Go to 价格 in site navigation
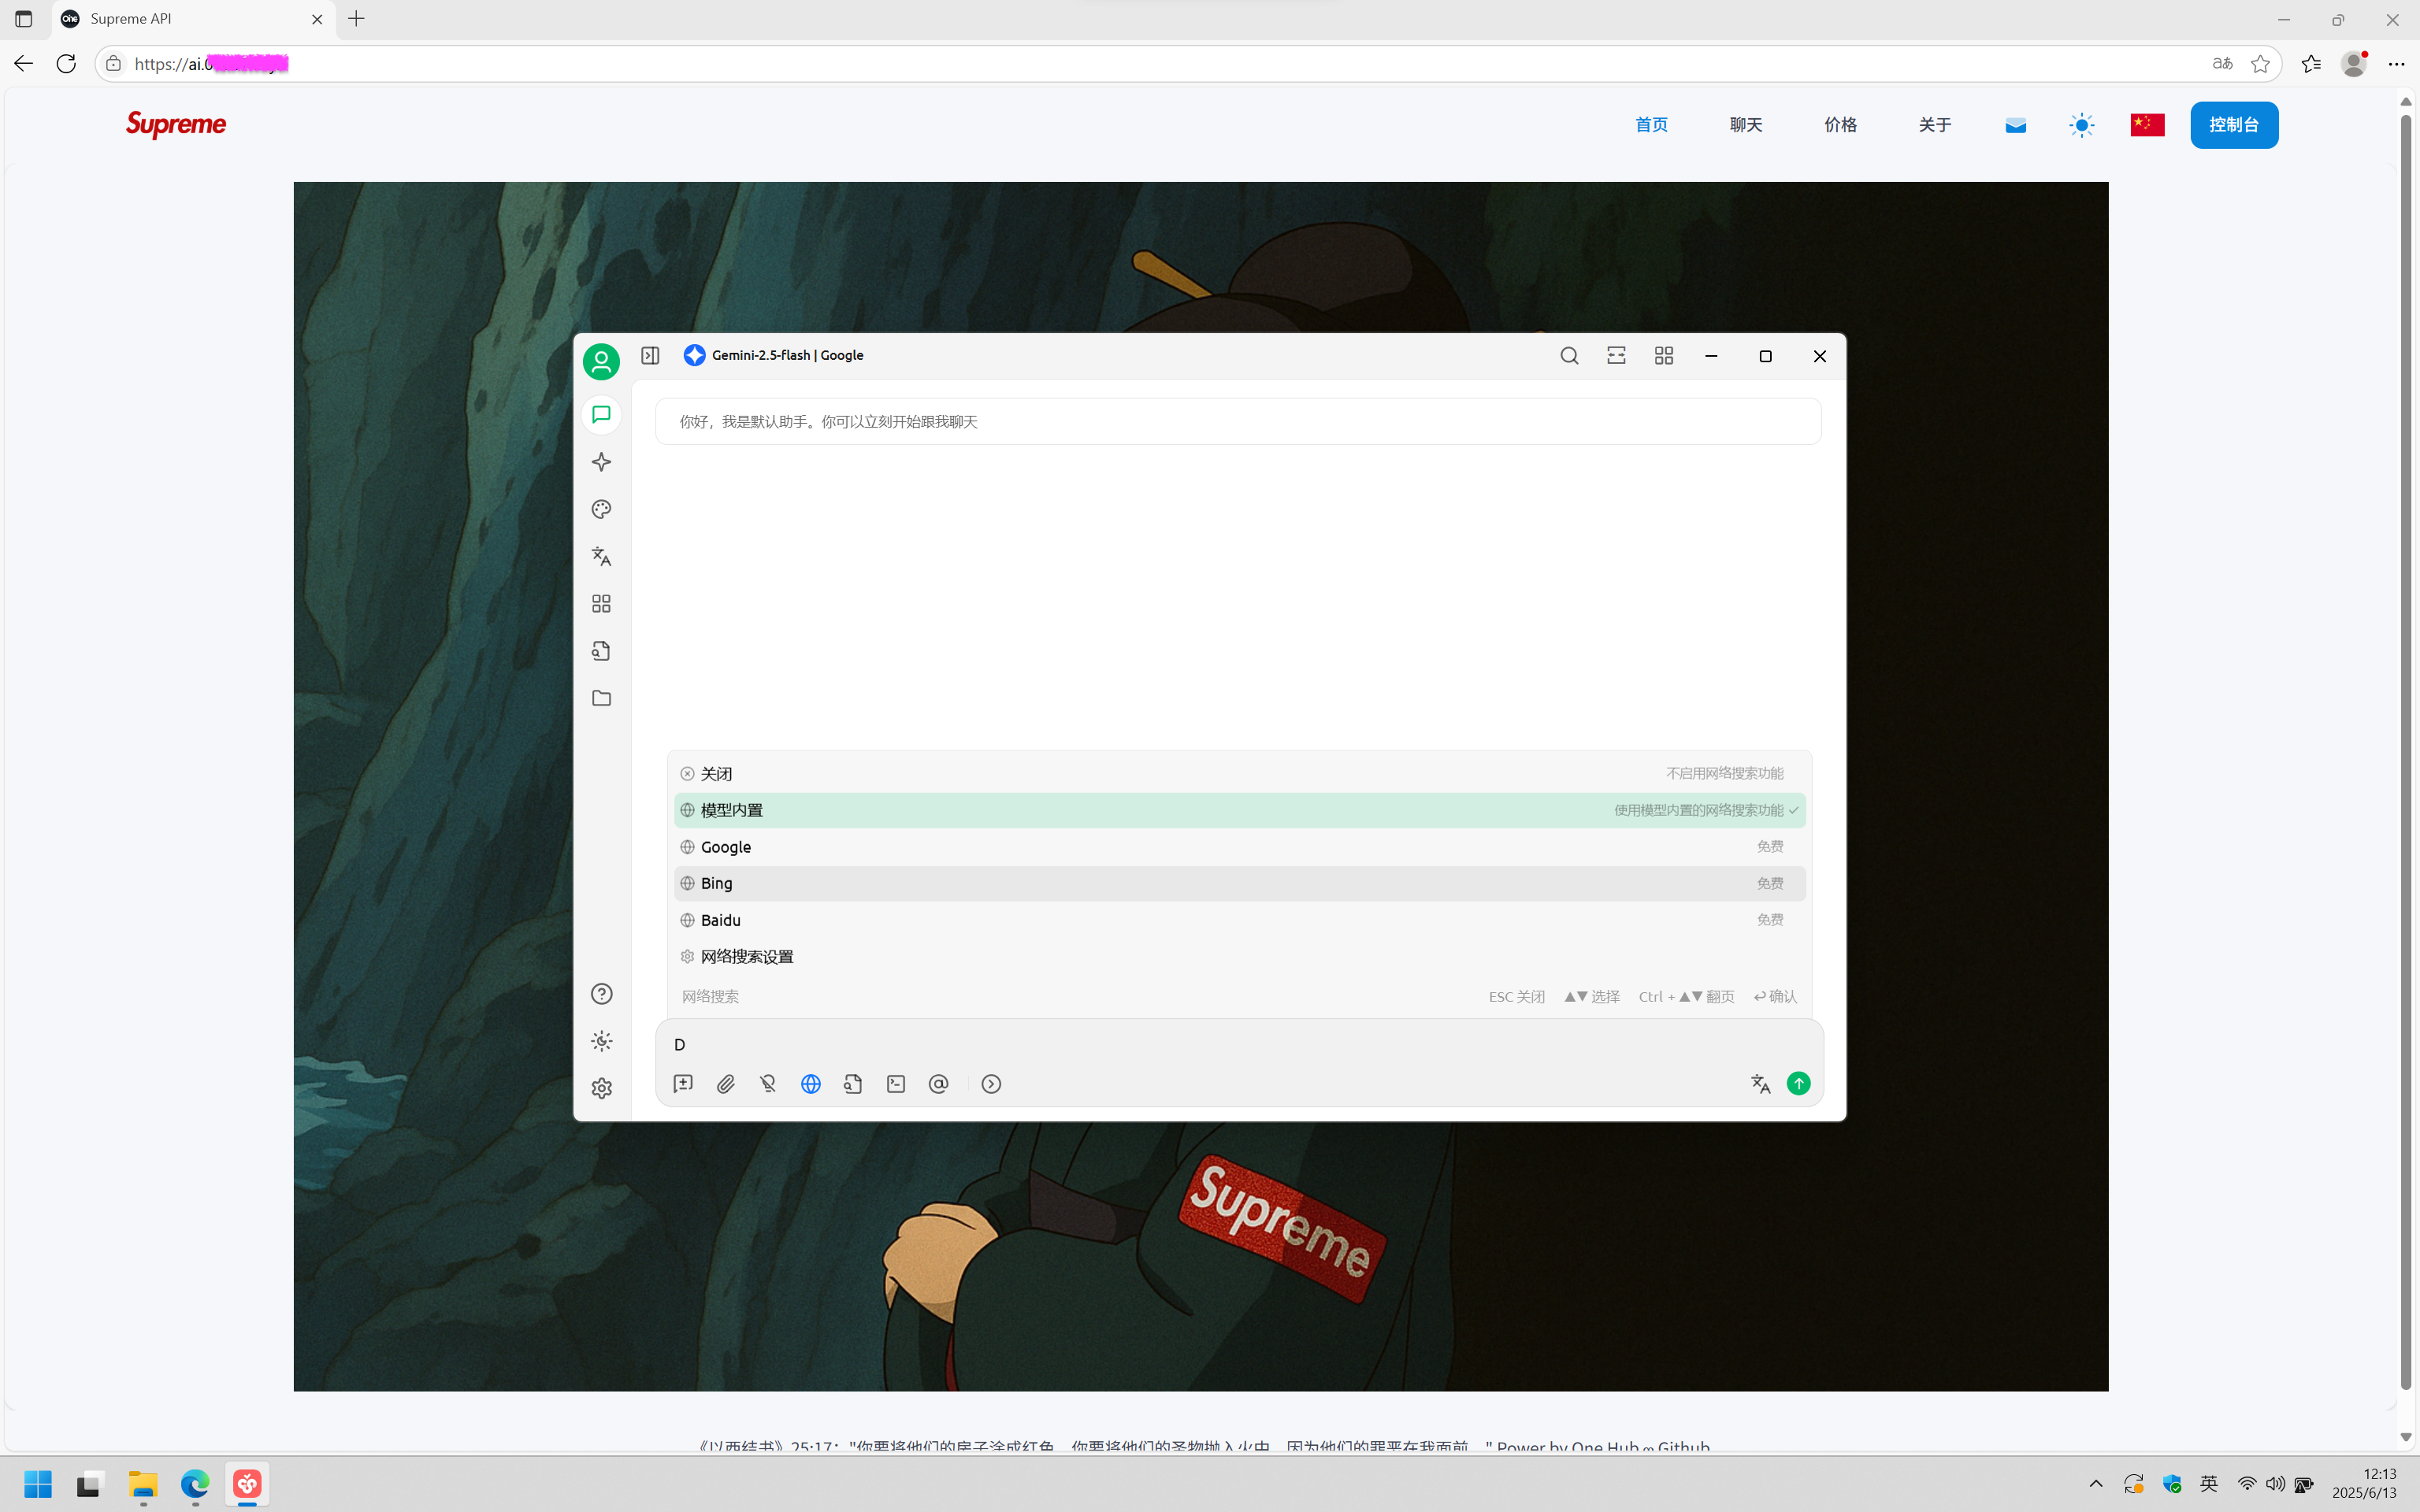The width and height of the screenshot is (2420, 1512). [1840, 125]
